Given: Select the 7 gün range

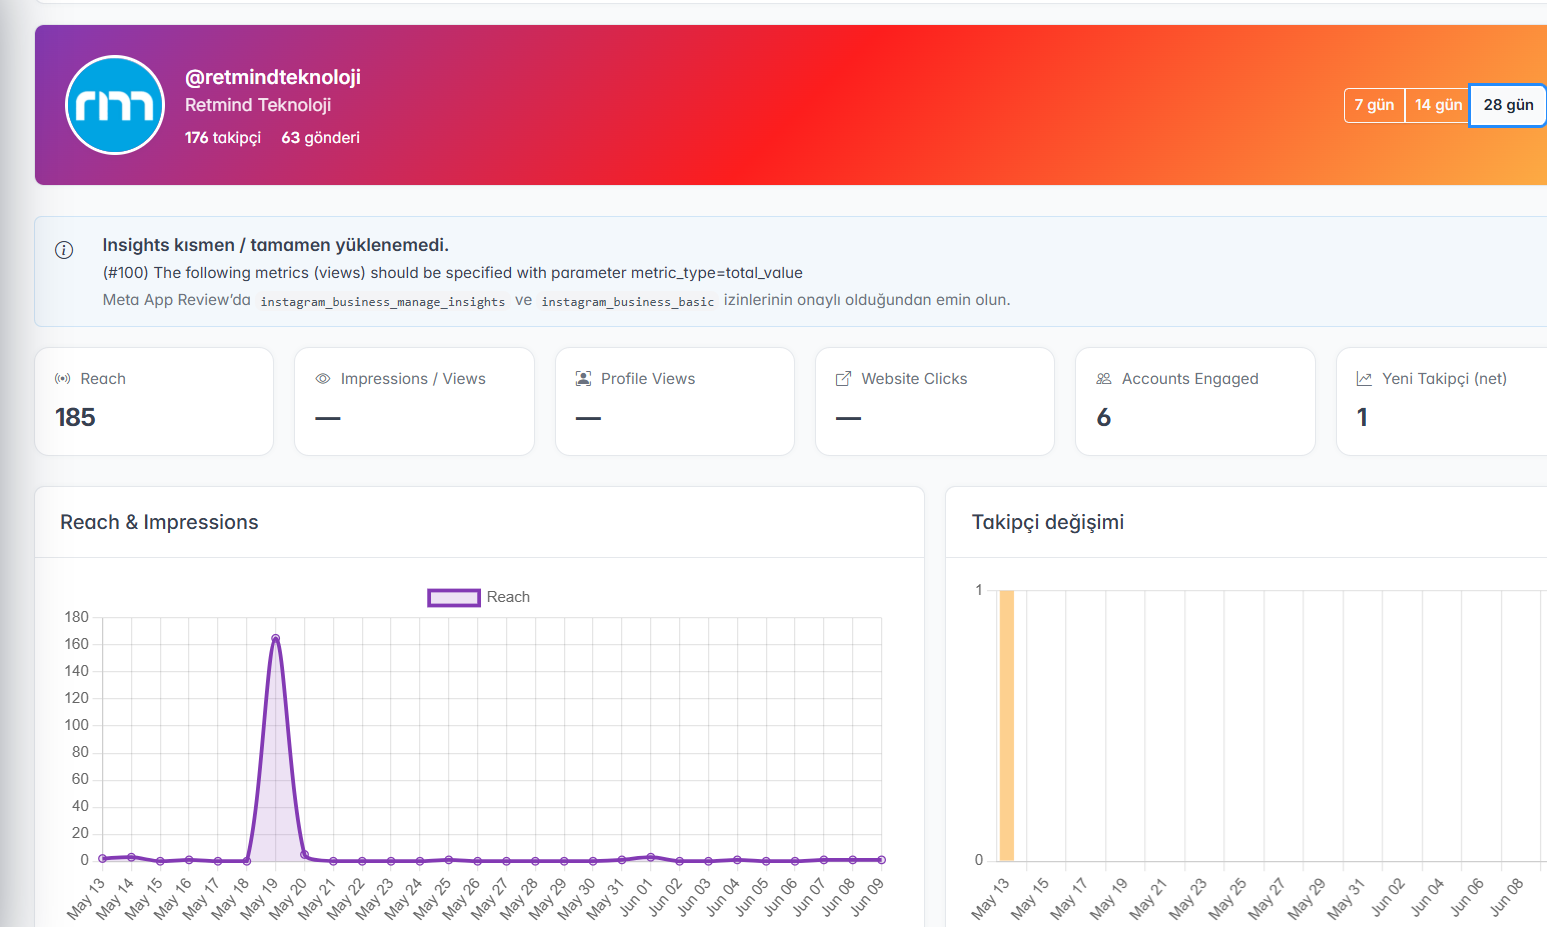Looking at the screenshot, I should 1374,105.
